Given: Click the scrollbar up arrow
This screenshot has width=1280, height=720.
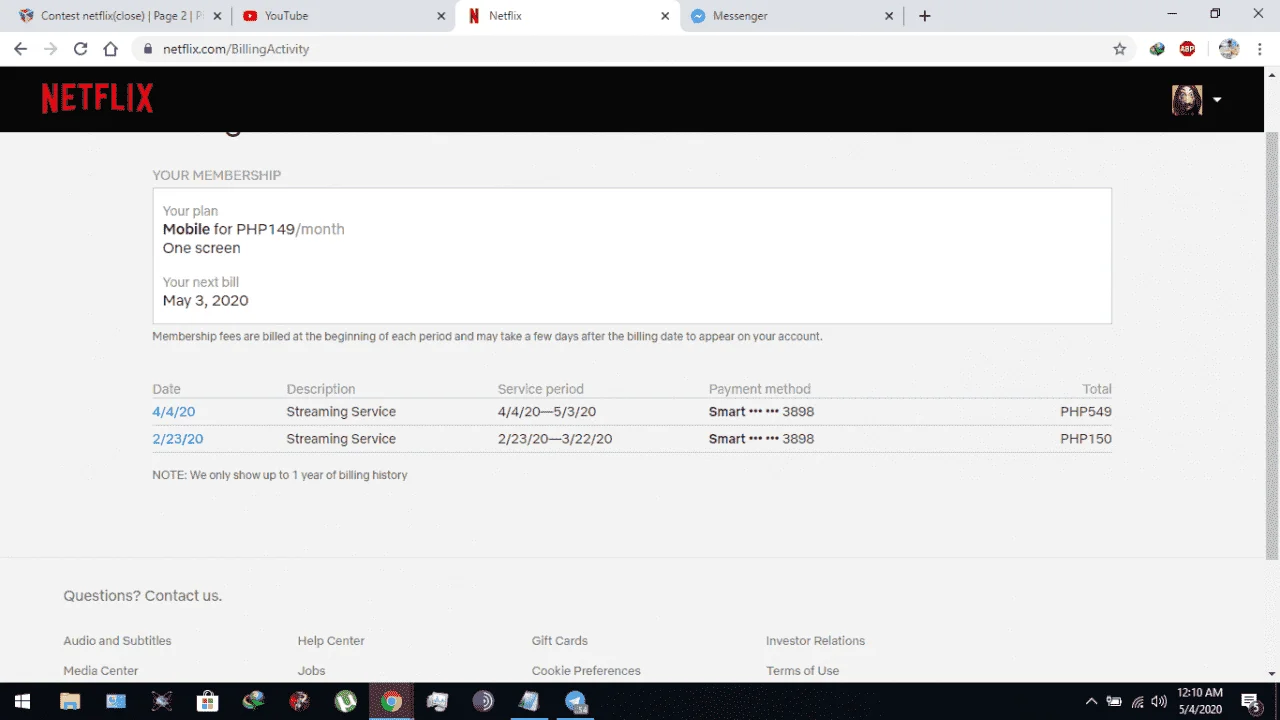Looking at the screenshot, I should (x=1272, y=75).
